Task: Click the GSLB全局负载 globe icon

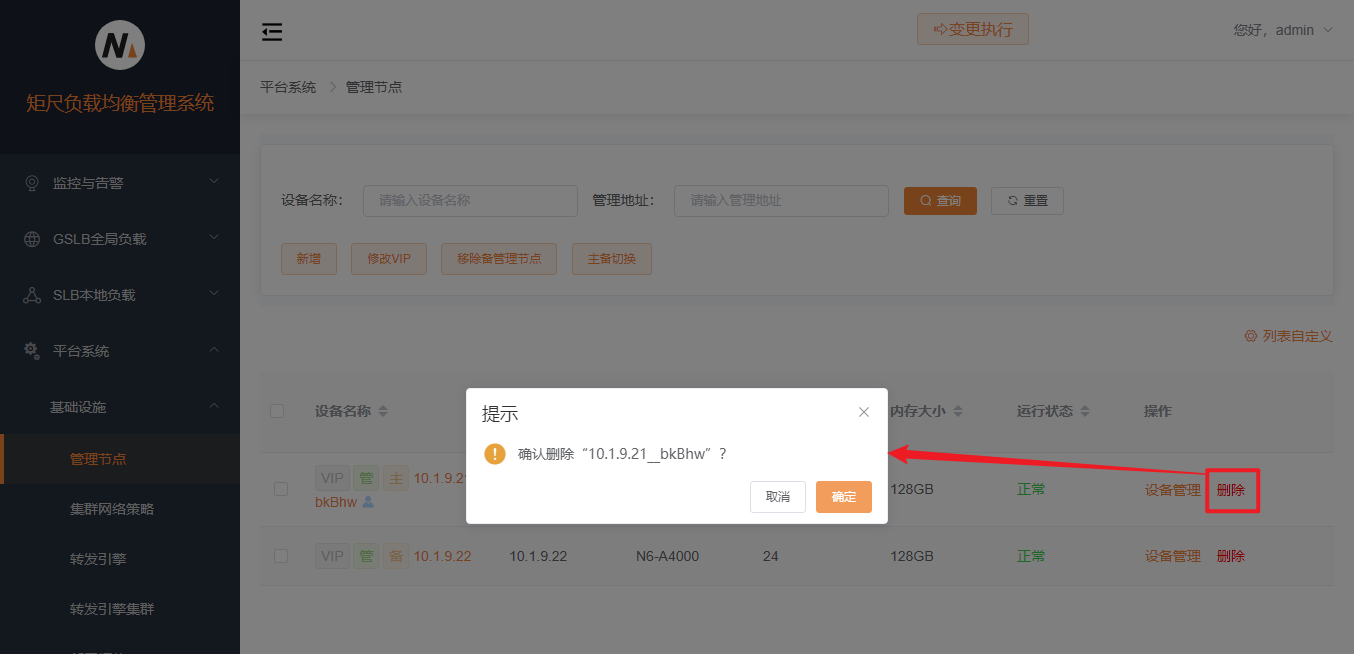Action: (x=30, y=238)
